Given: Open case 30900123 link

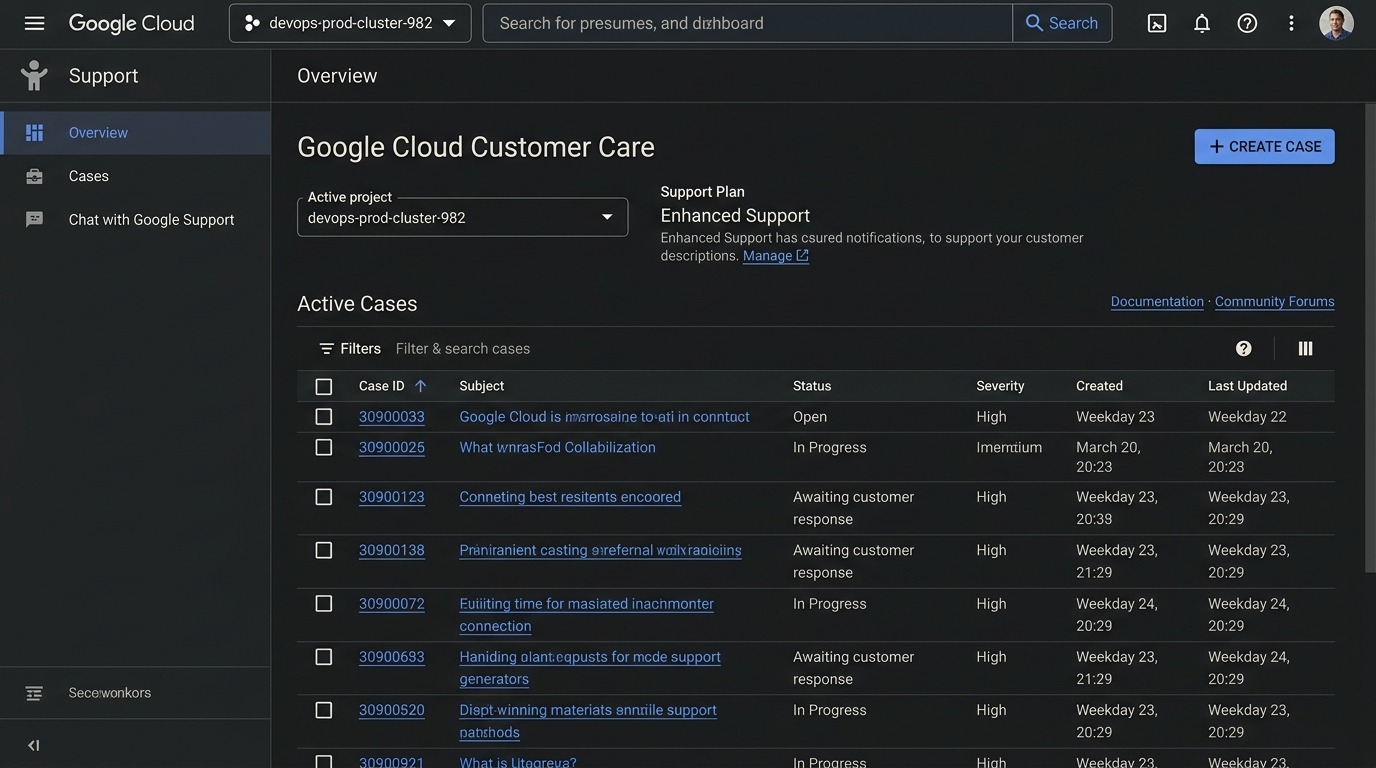Looking at the screenshot, I should coord(392,497).
